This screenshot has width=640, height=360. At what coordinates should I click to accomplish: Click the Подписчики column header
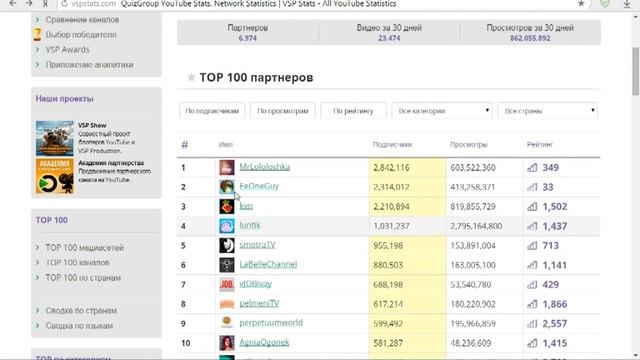pos(392,144)
